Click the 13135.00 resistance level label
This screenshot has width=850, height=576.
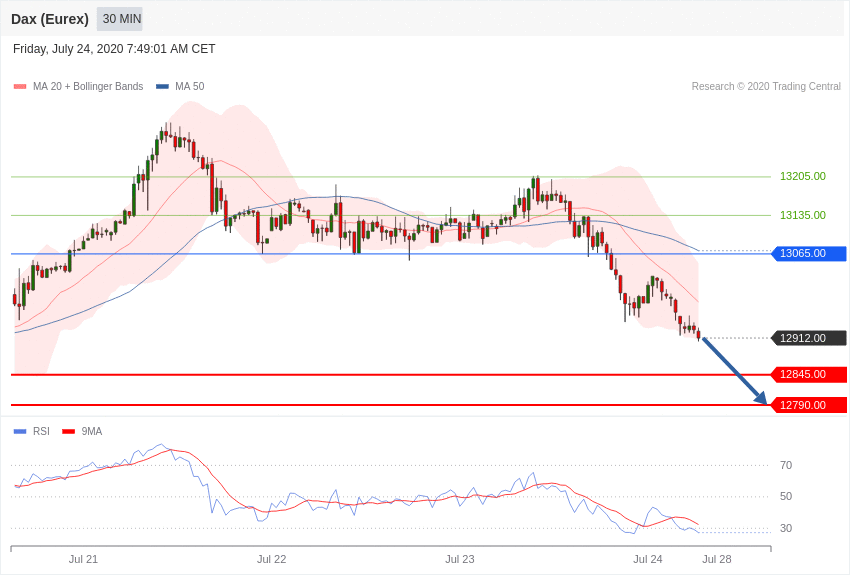click(x=803, y=215)
